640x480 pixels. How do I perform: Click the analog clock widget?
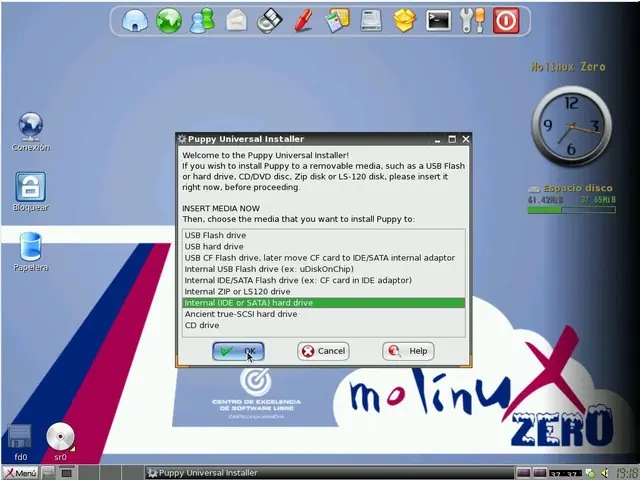571,126
